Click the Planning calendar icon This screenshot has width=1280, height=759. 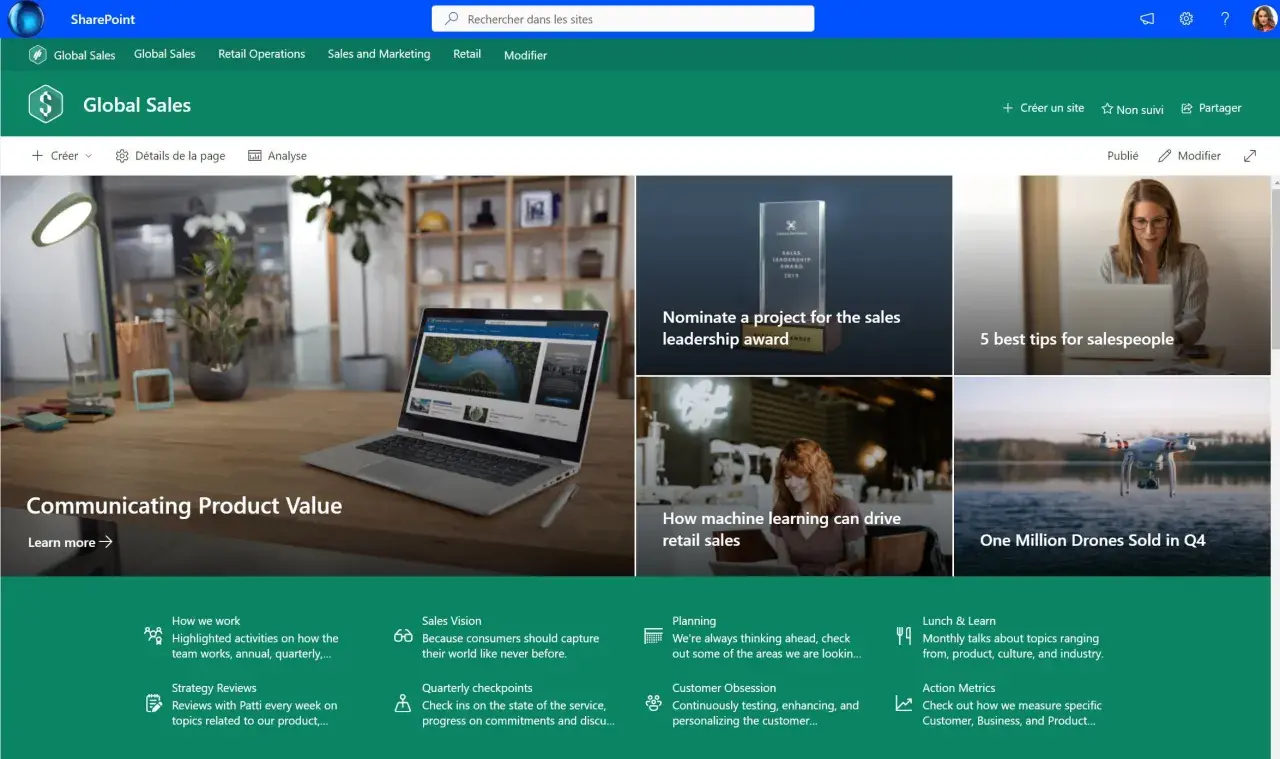click(653, 636)
